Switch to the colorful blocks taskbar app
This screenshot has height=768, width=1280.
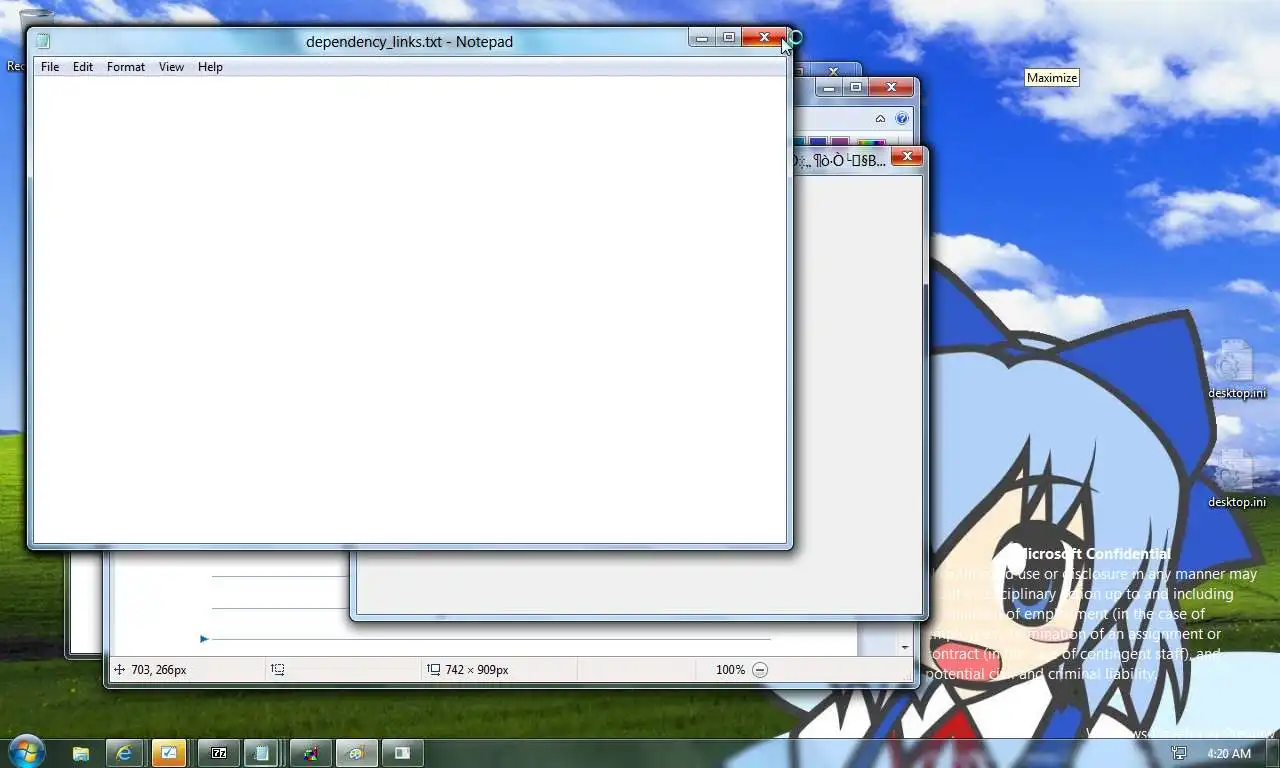point(311,753)
